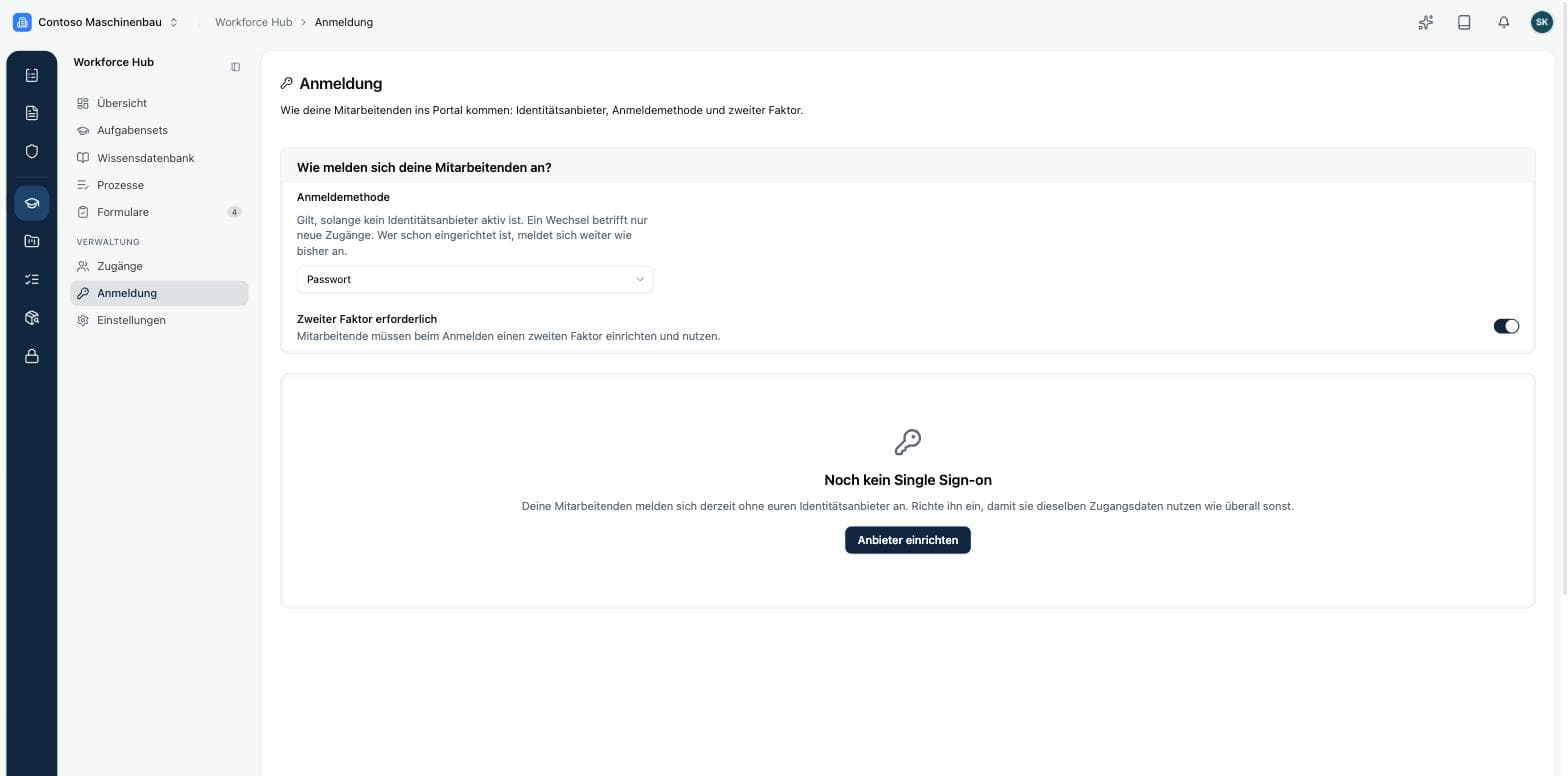Click the 'Workforce Hub' sidebar title
This screenshot has width=1568, height=776.
[114, 62]
